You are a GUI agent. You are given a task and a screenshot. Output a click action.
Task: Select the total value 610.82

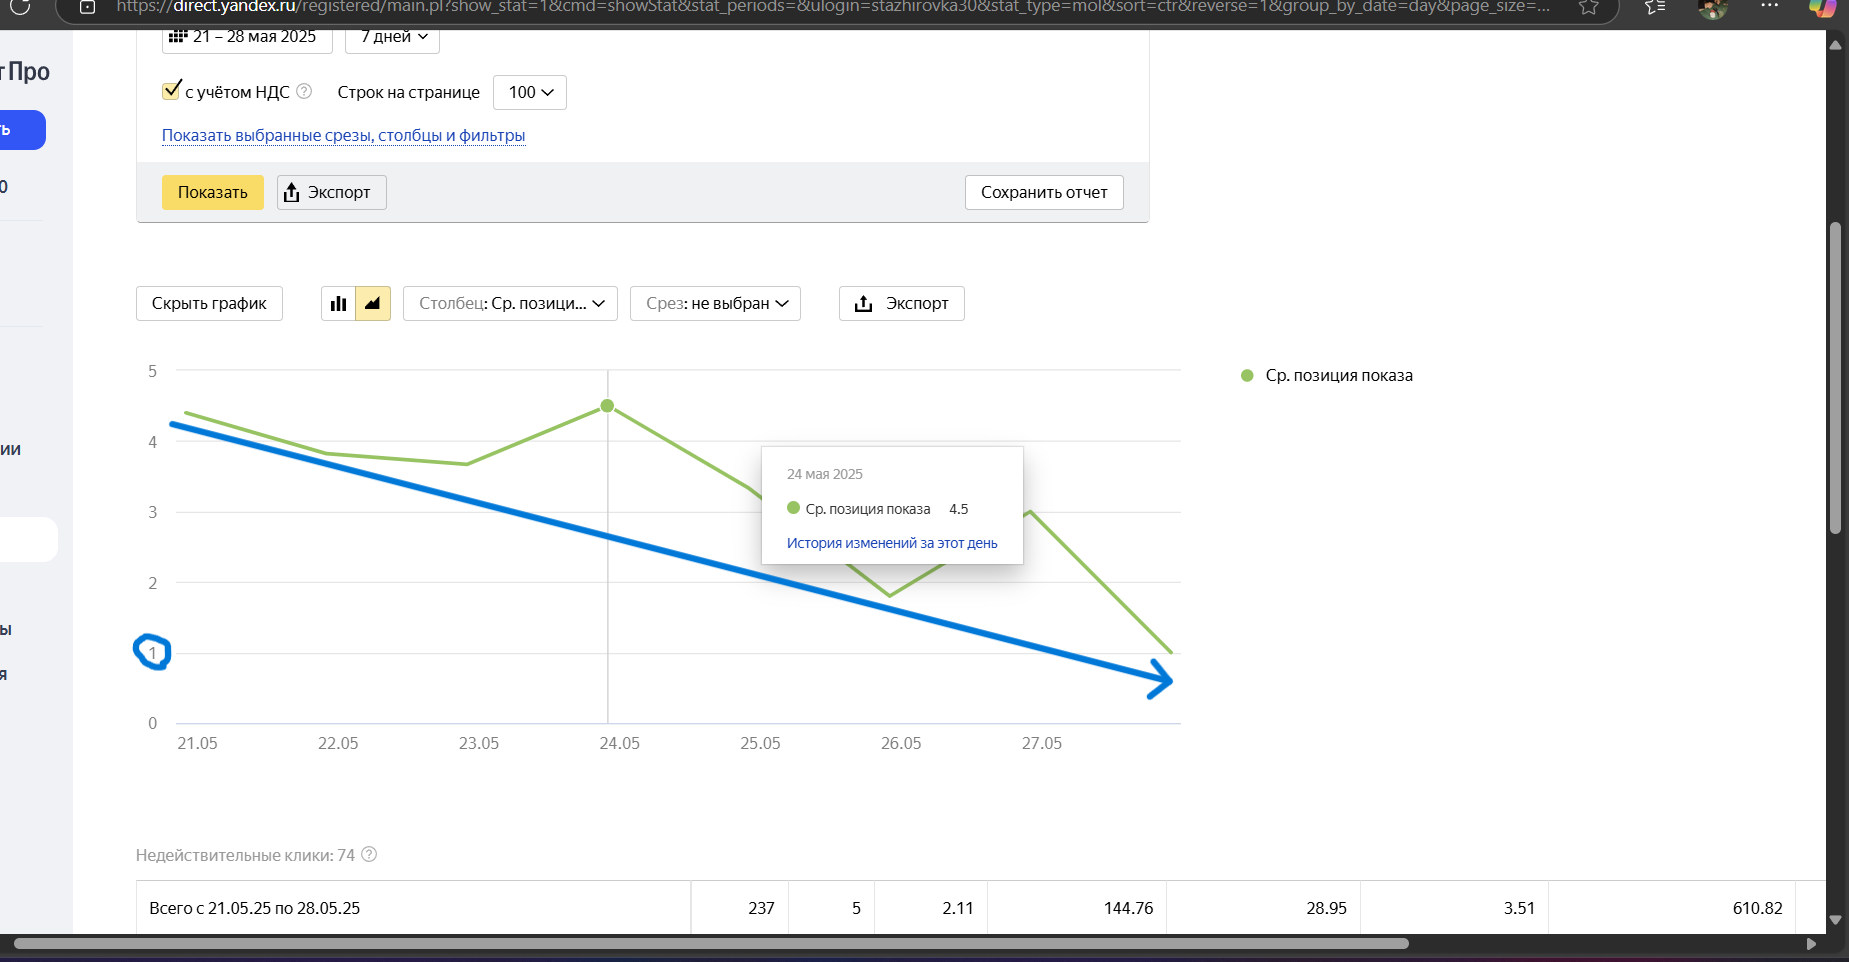(x=1757, y=908)
